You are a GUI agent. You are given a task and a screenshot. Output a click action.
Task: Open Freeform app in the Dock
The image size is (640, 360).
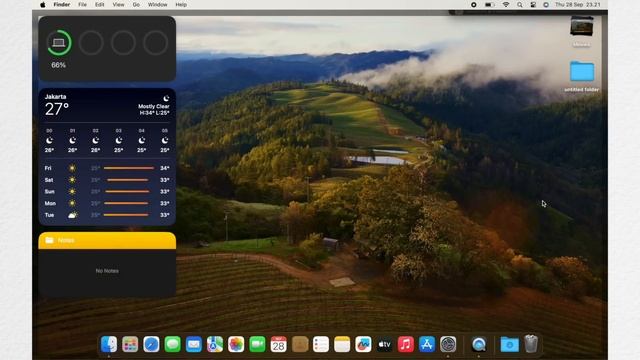click(363, 344)
